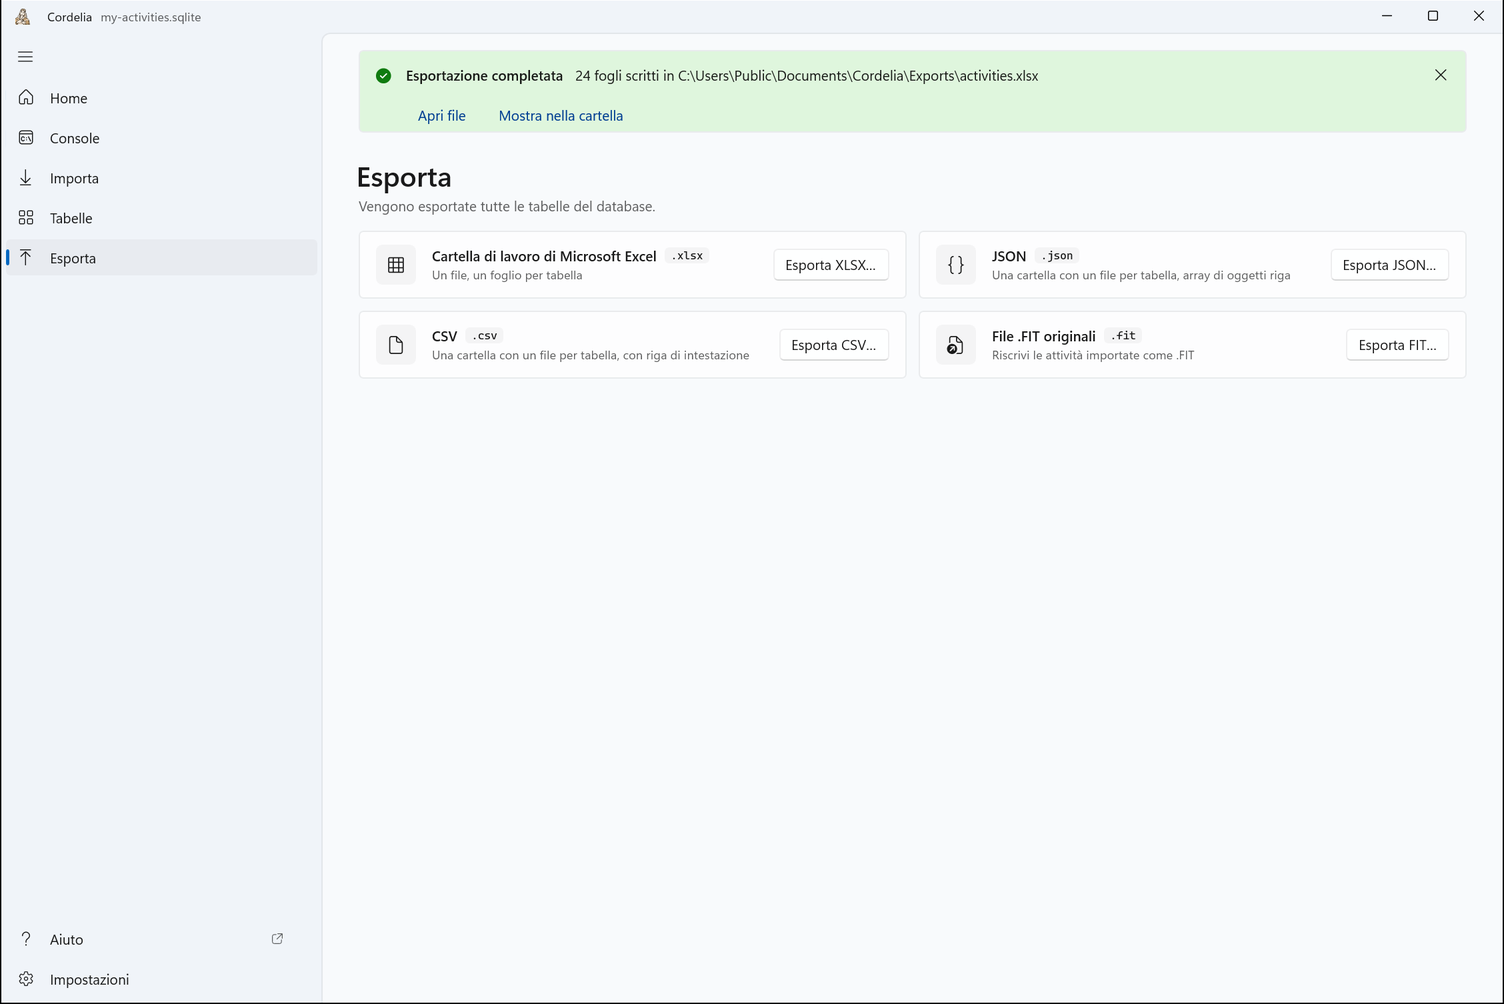Click the Impostazioni gear icon
The height and width of the screenshot is (1004, 1504).
[x=26, y=979]
